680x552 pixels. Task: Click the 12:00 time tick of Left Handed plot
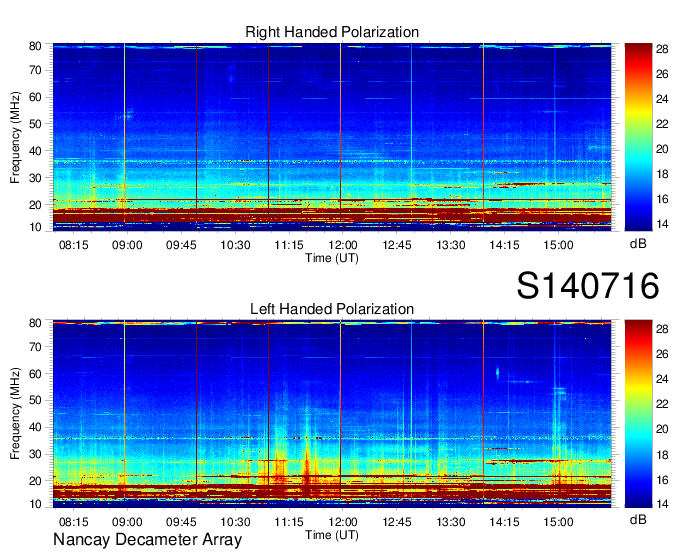pos(343,522)
